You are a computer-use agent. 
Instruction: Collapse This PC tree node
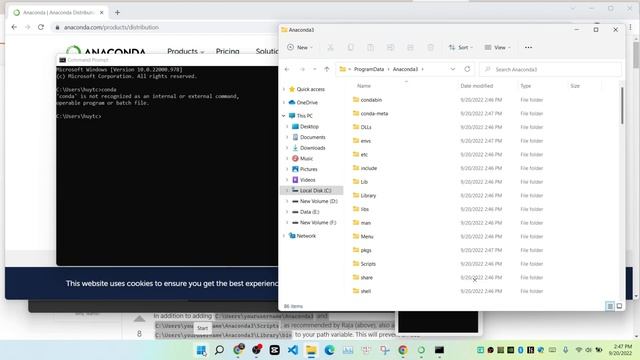284,116
